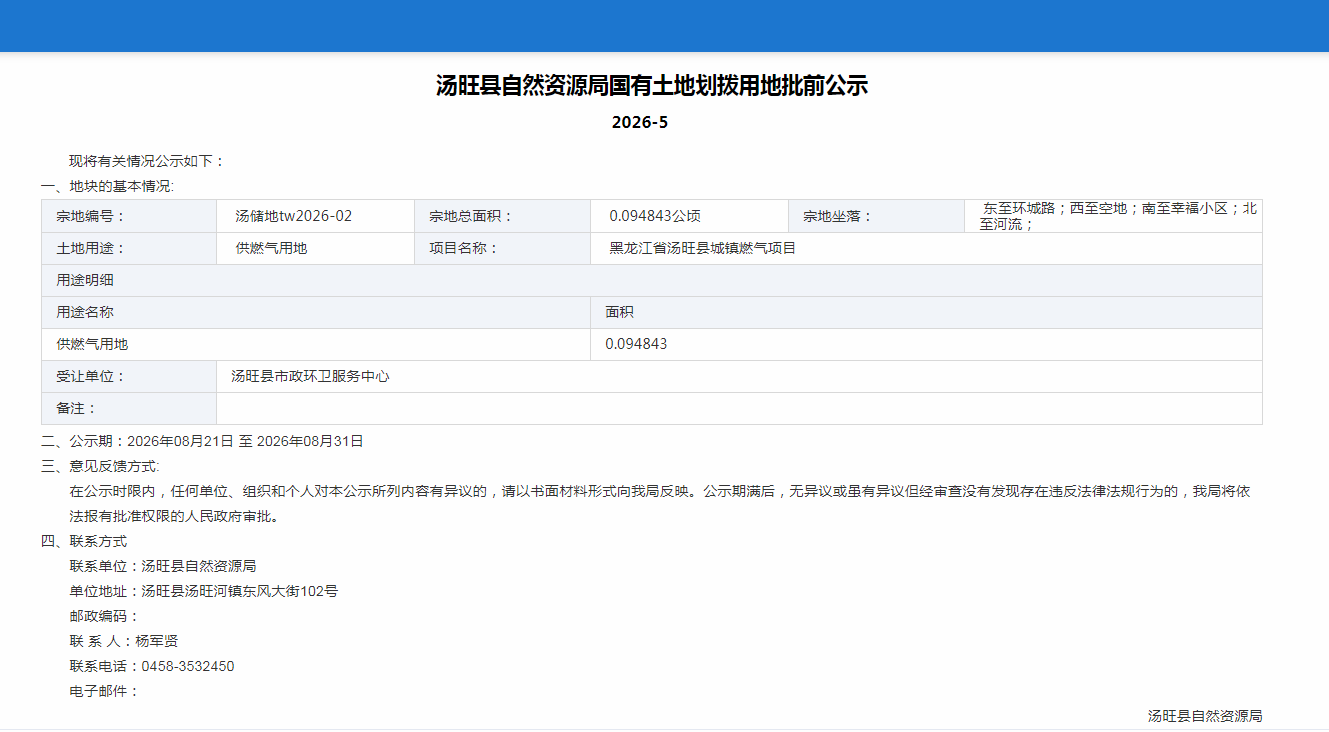Screen dimensions: 1329x732
Task: Select the notice number 2026-5
Action: [640, 123]
